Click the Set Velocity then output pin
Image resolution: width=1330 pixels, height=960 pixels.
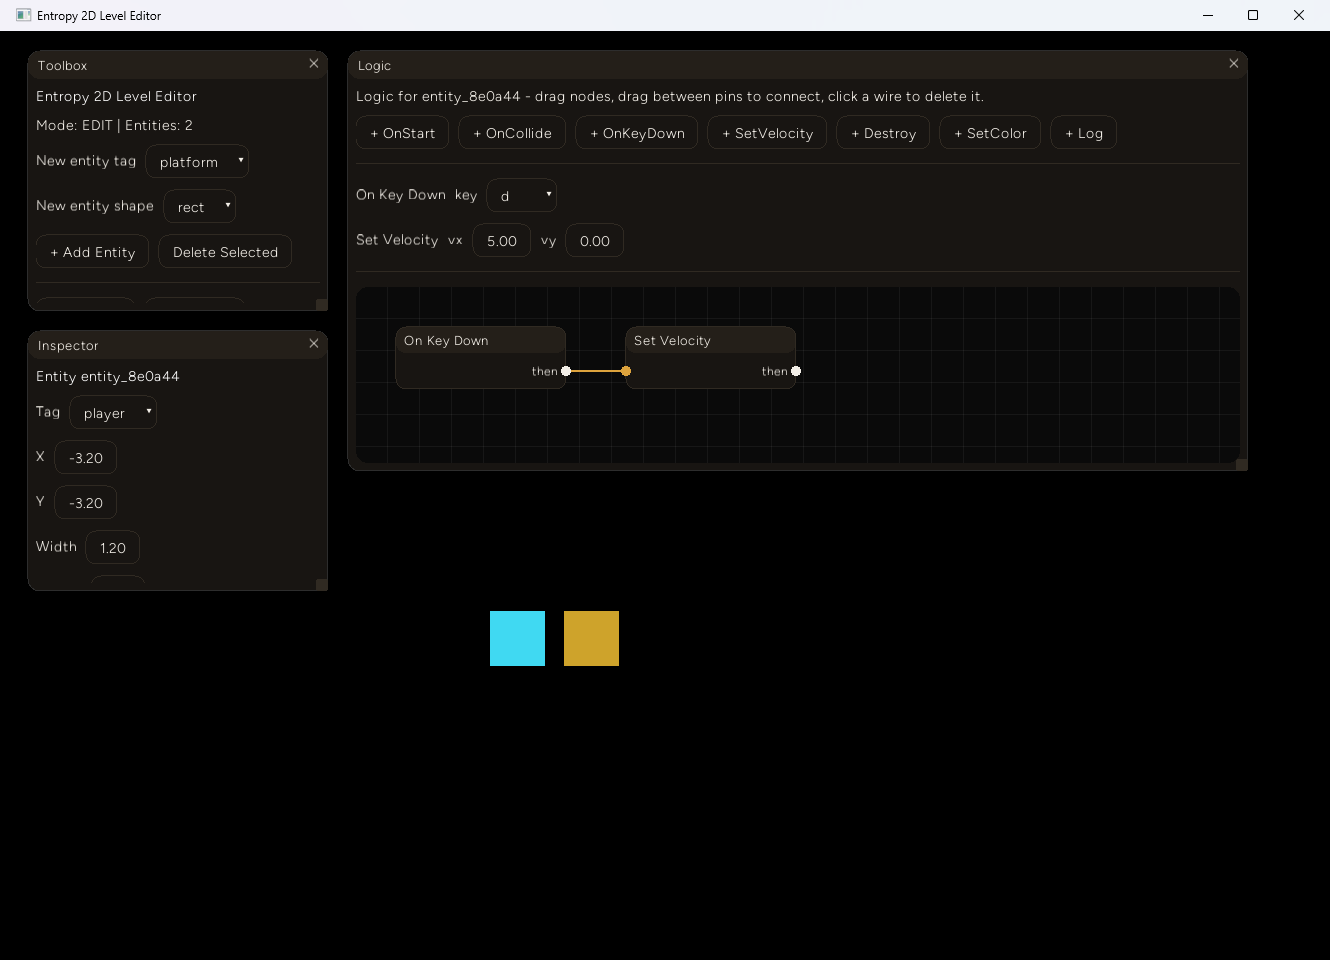point(796,371)
